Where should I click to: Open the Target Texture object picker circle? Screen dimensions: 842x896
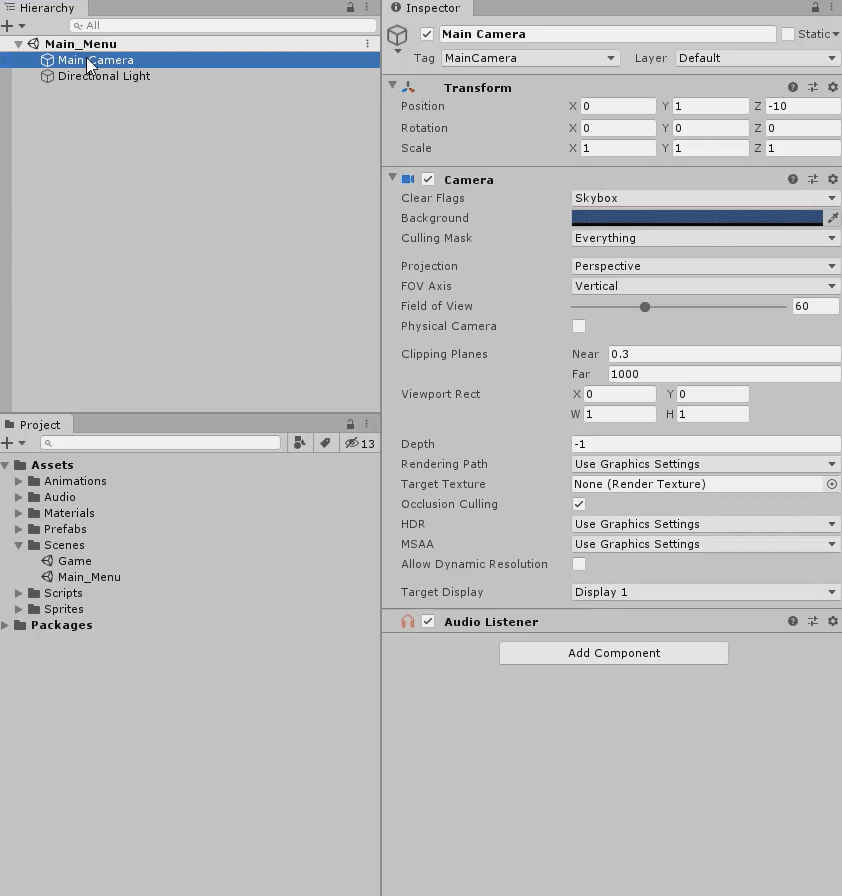[831, 484]
